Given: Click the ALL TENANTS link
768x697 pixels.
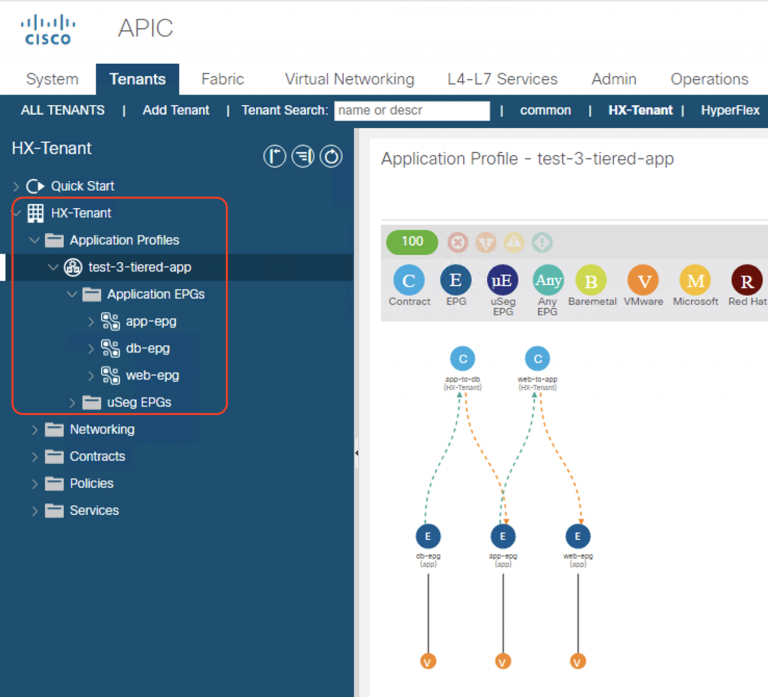Looking at the screenshot, I should [x=63, y=110].
